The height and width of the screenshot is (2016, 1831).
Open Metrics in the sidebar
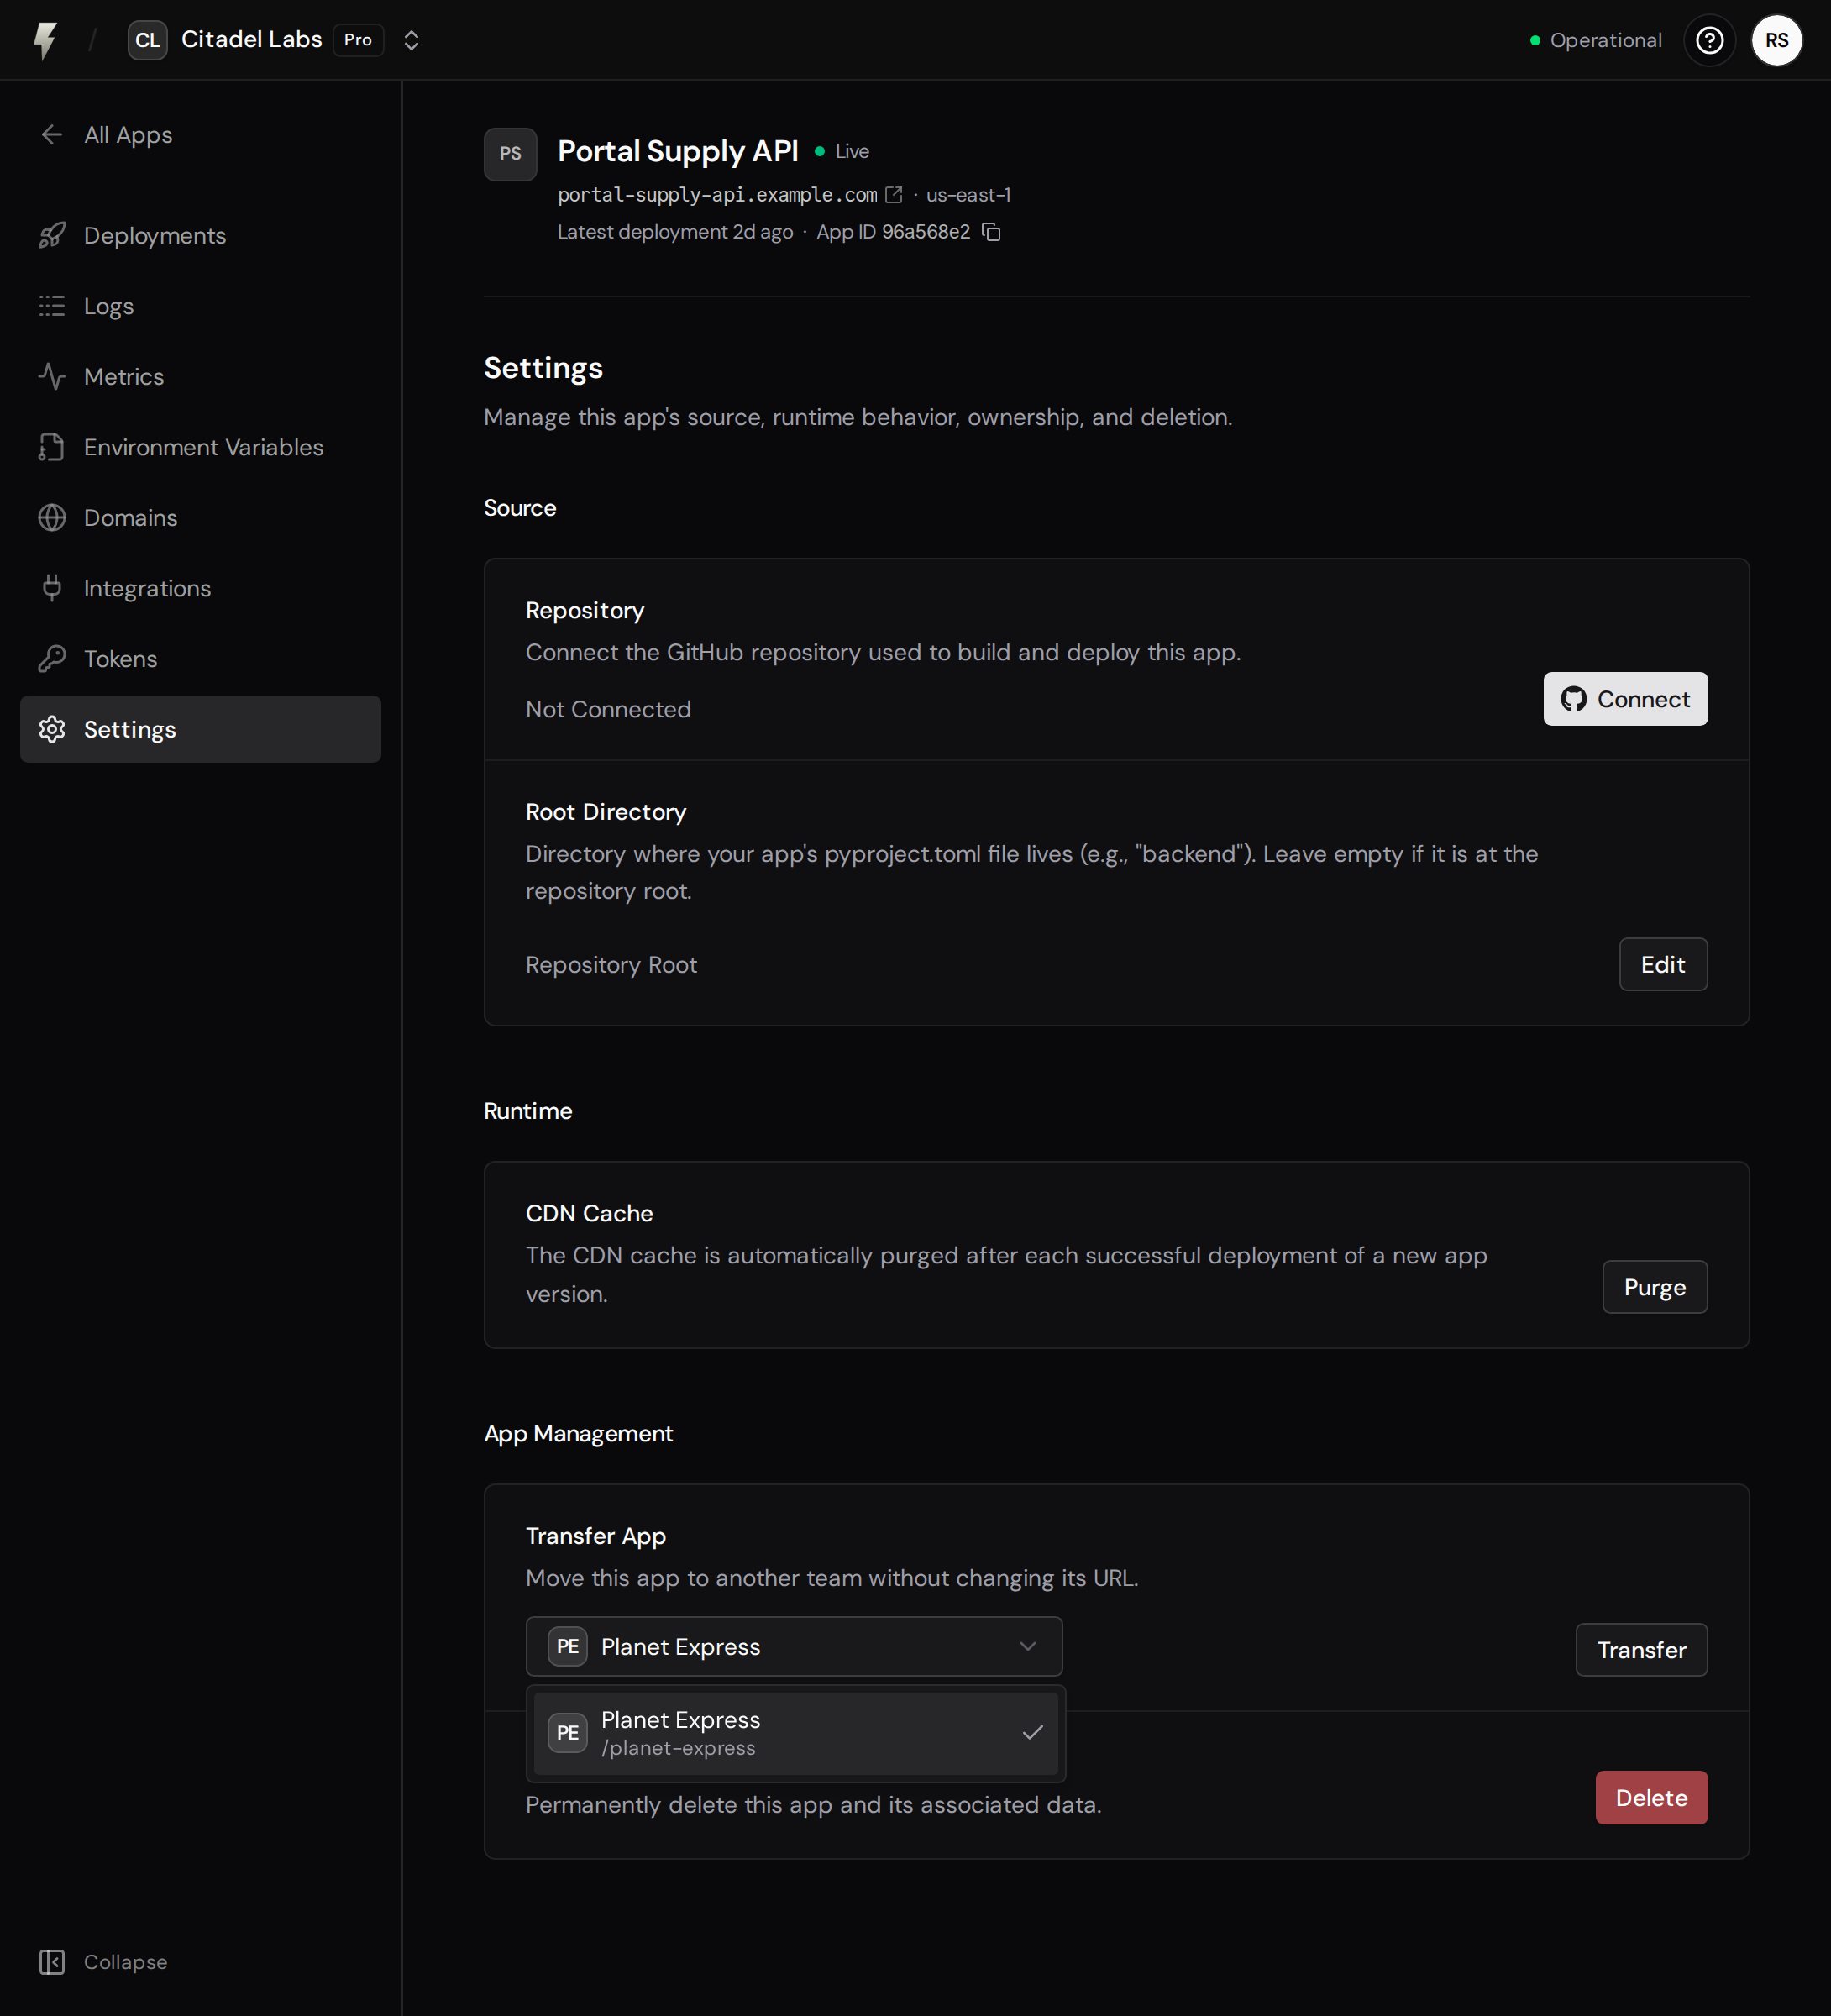pos(200,376)
